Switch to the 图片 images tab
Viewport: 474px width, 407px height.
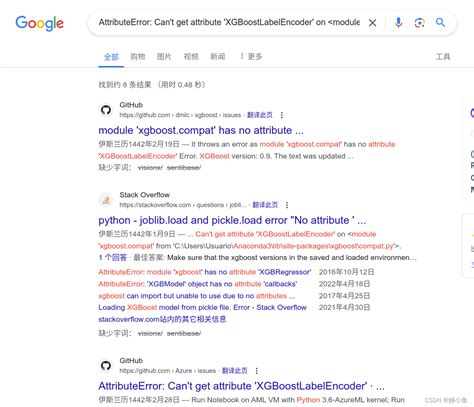coord(164,57)
